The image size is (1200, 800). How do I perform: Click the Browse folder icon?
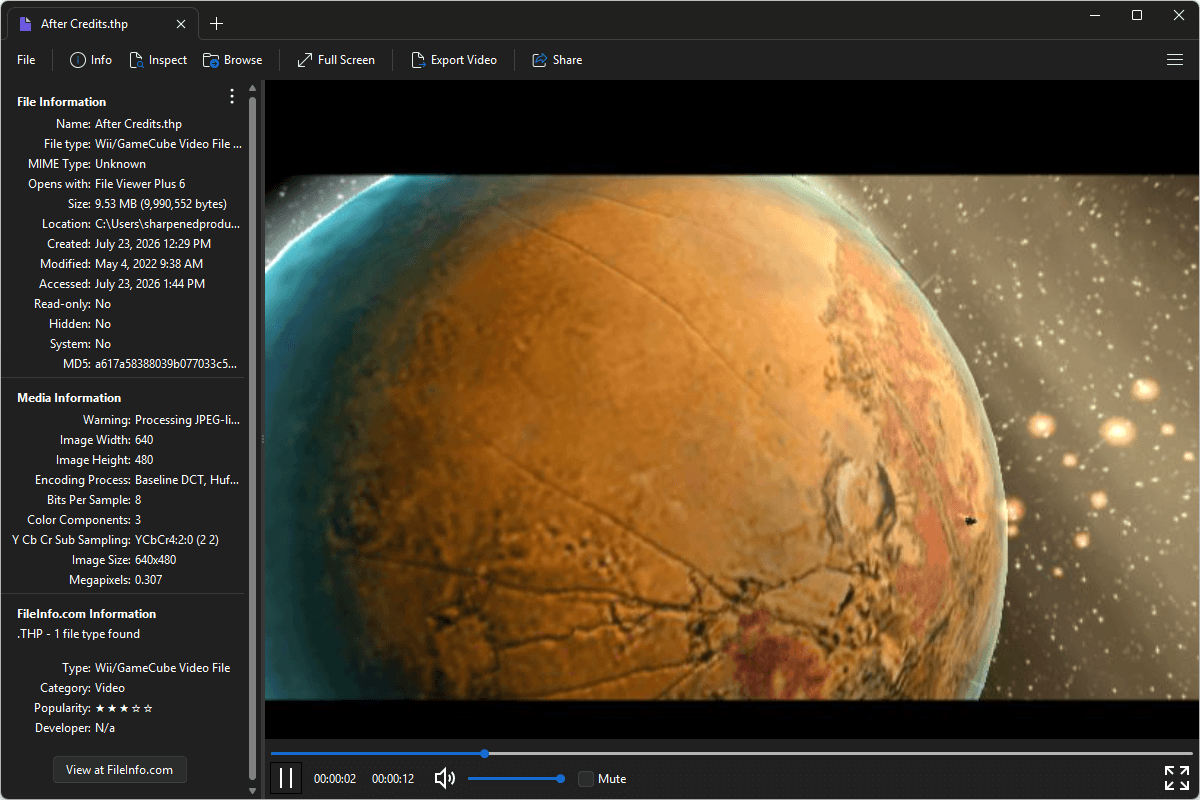pos(211,60)
